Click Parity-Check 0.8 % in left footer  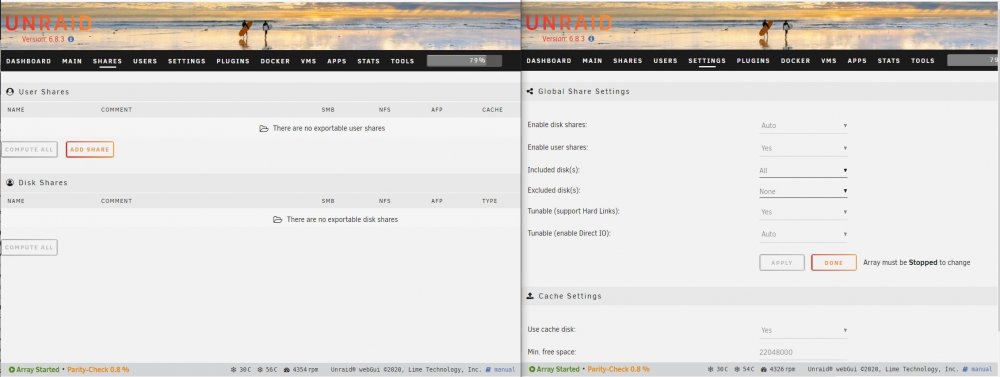pyautogui.click(x=98, y=369)
